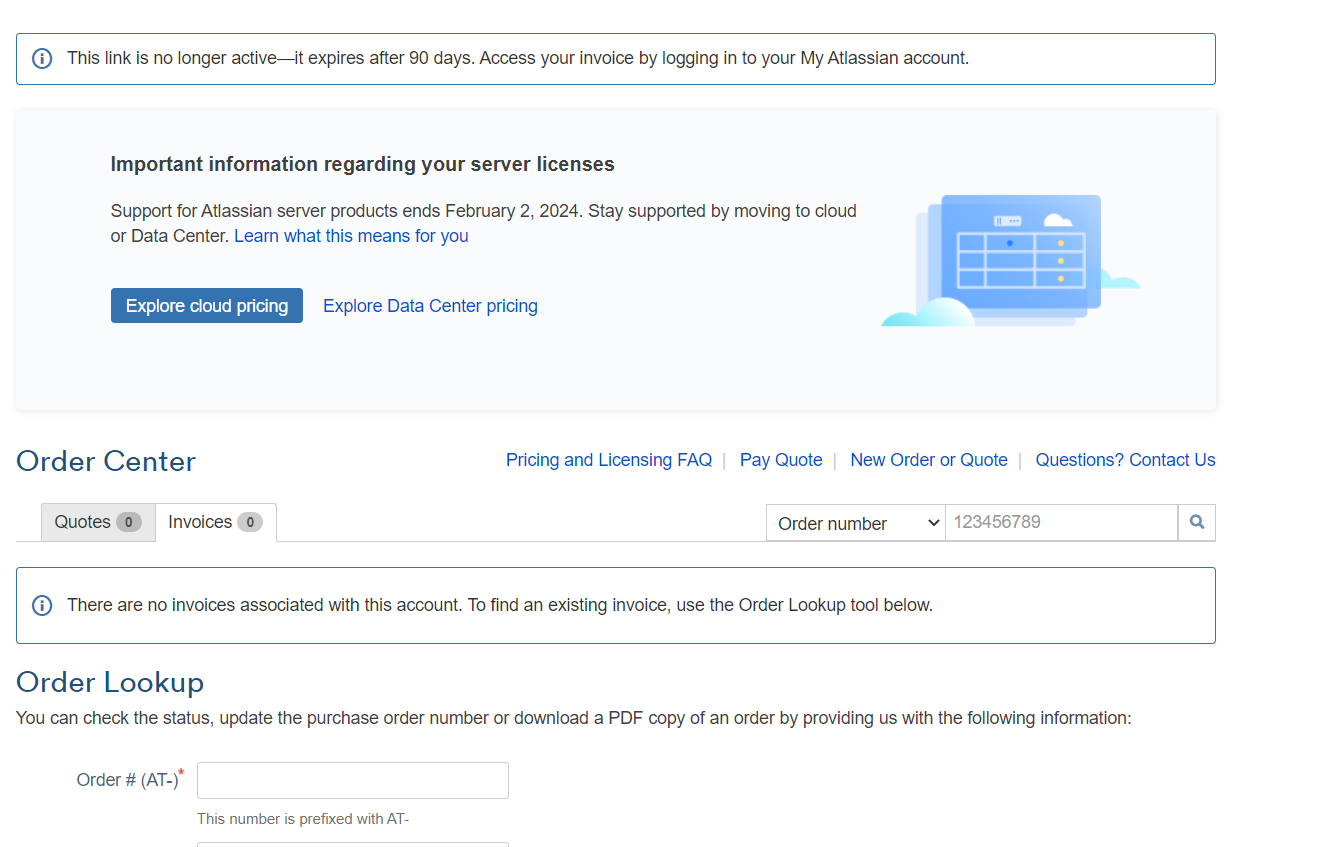Click the server illustration graphic
Viewport: 1343px width, 847px height.
(x=1010, y=260)
